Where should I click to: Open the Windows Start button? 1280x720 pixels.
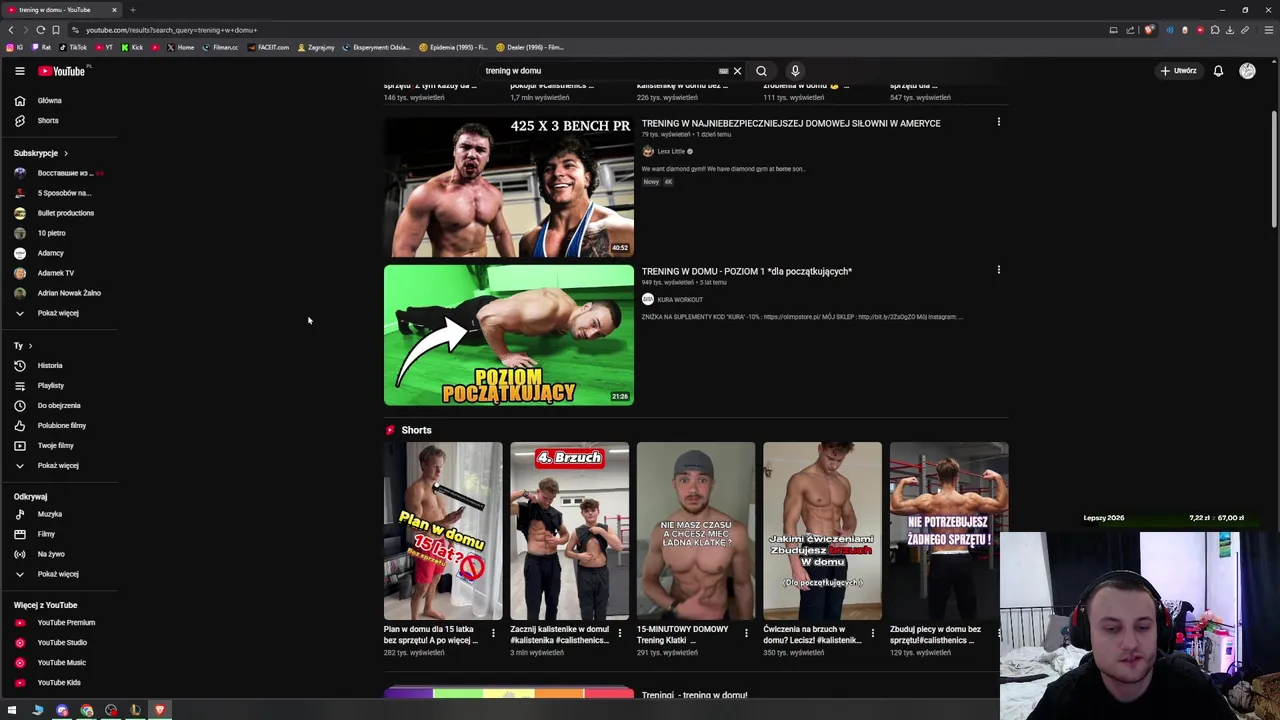12,710
